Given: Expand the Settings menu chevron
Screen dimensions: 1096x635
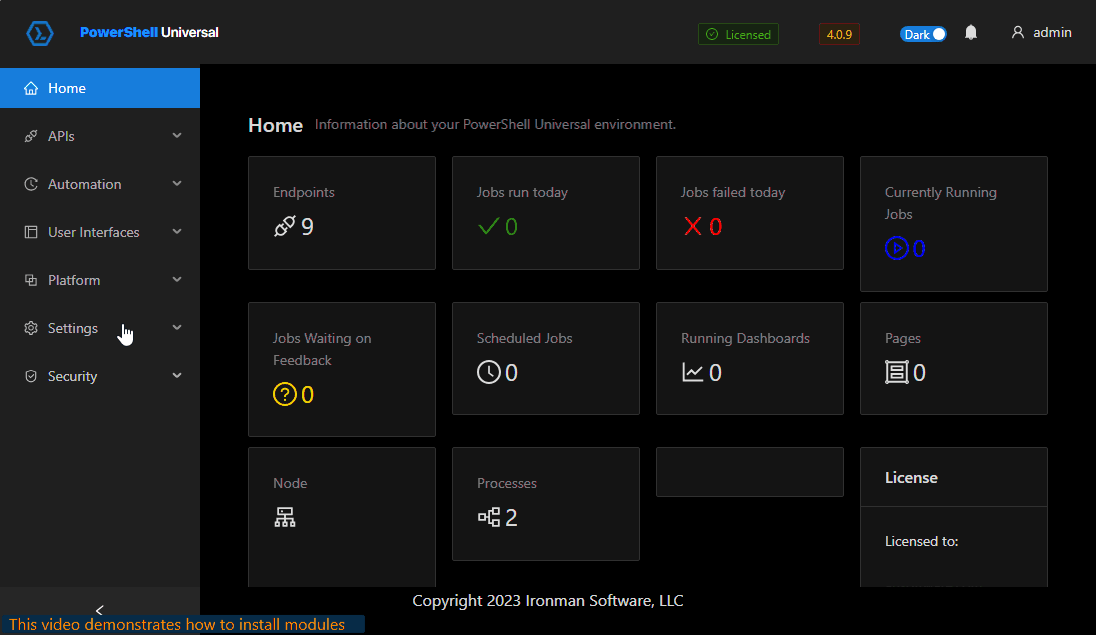Looking at the screenshot, I should 177,327.
